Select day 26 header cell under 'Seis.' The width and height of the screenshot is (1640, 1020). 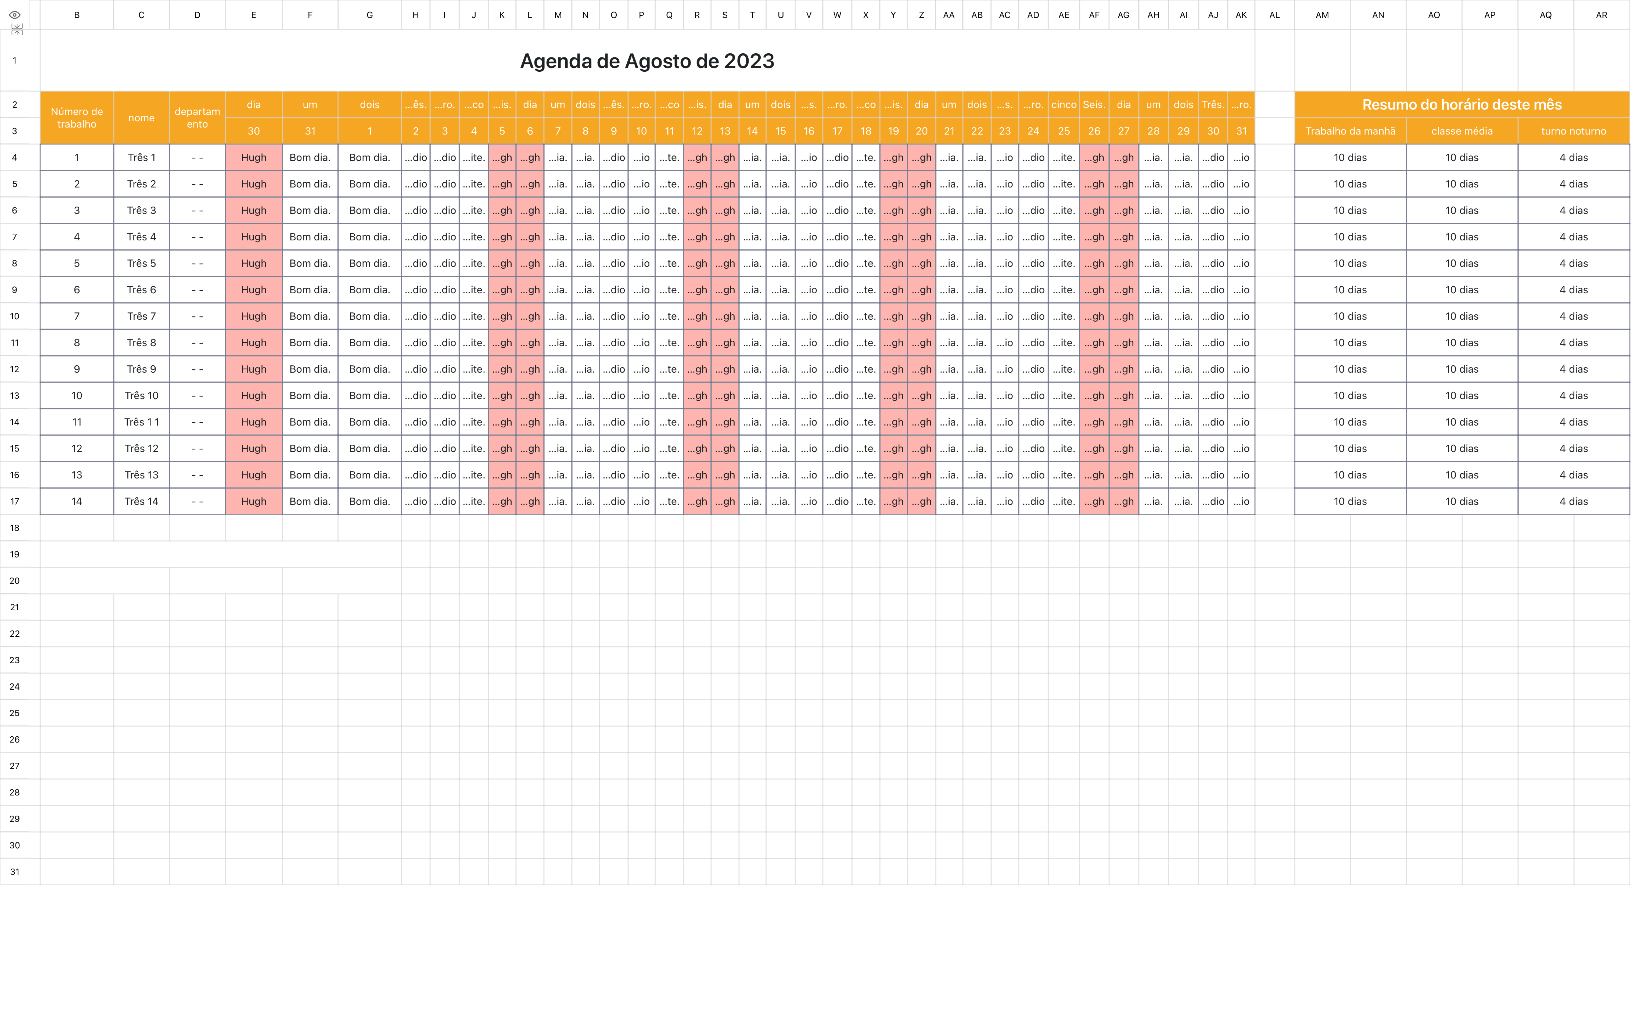[x=1094, y=131]
